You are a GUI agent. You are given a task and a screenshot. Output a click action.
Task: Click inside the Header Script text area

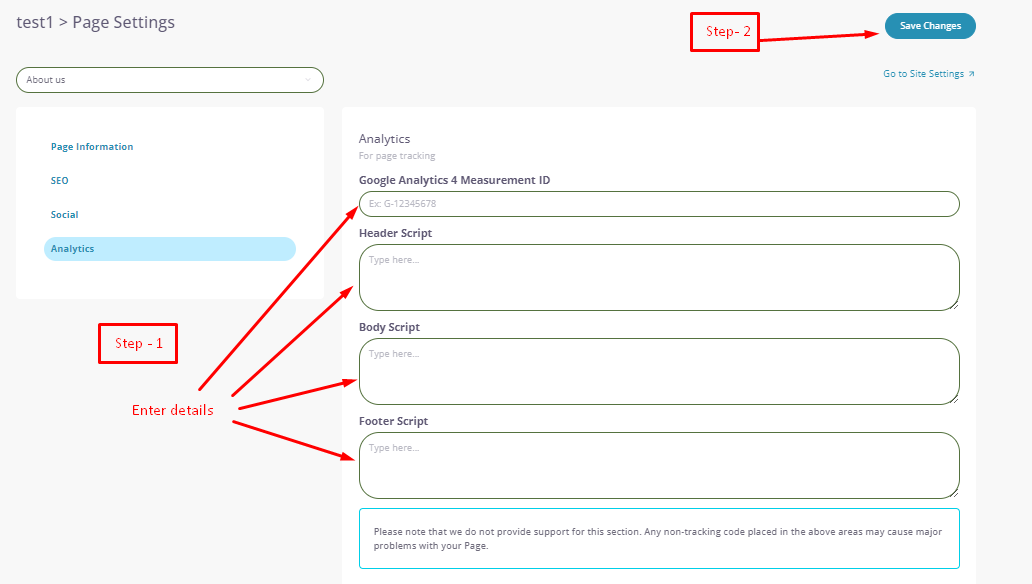tap(658, 277)
